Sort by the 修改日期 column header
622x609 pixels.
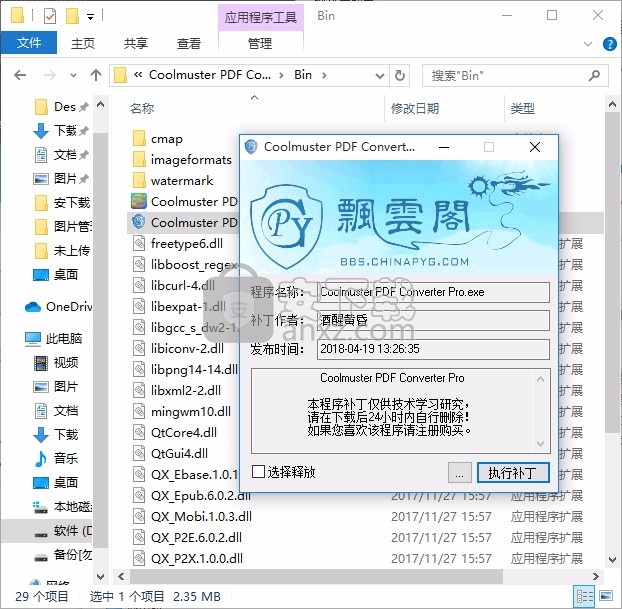pyautogui.click(x=415, y=108)
